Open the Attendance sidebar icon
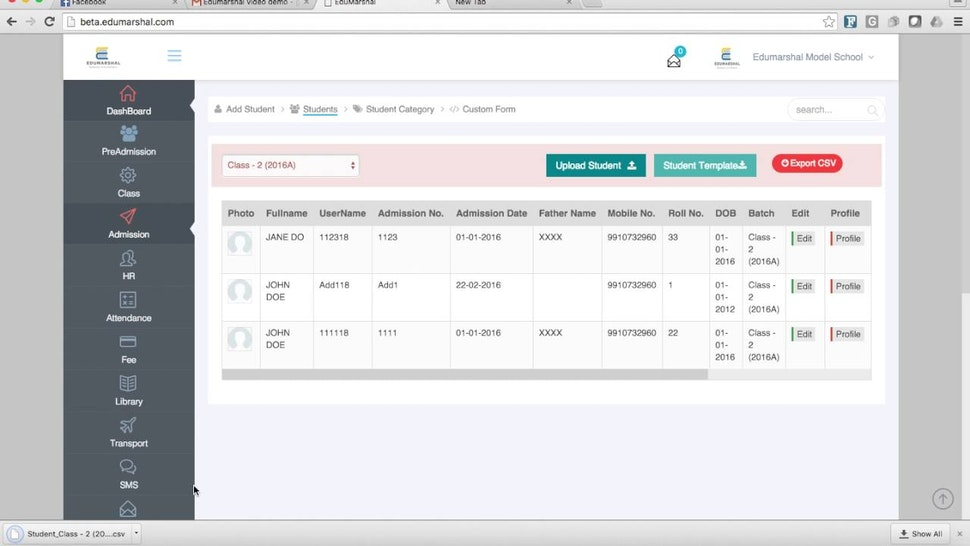This screenshot has width=970, height=546. coord(128,300)
